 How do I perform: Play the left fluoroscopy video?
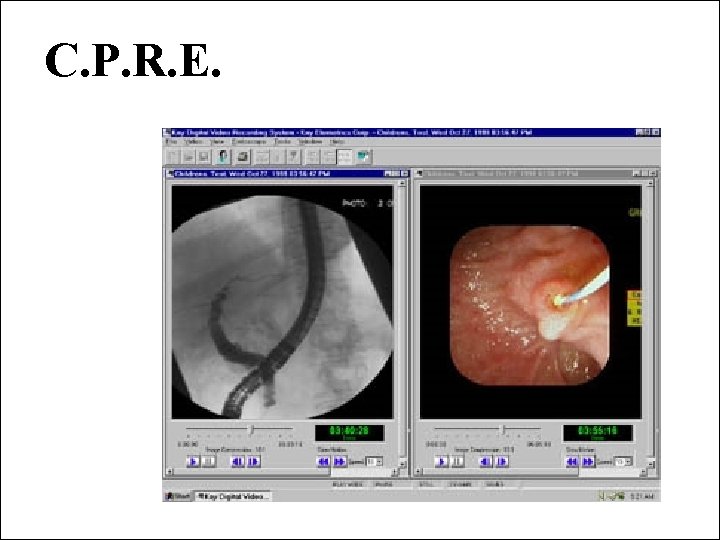pos(193,461)
